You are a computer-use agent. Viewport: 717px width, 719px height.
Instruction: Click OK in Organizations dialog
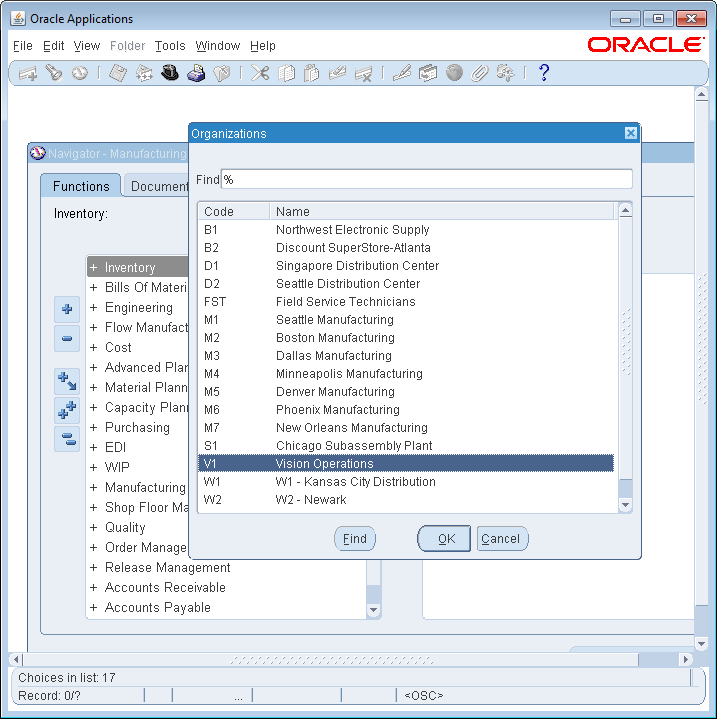pyautogui.click(x=444, y=539)
